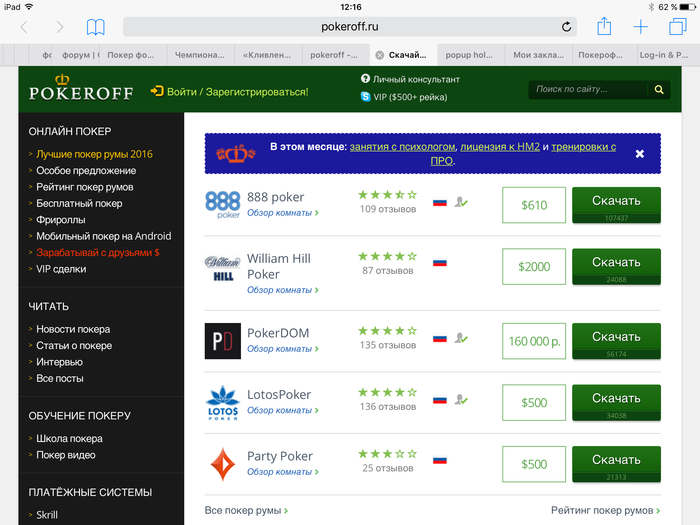Open 109 отзывов reviews
700x525 pixels.
(x=388, y=209)
